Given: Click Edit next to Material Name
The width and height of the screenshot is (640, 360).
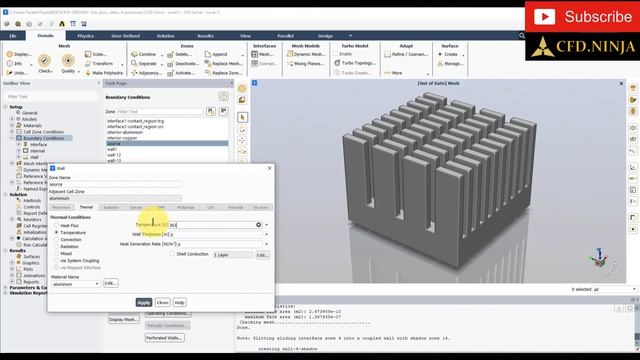Looking at the screenshot, I should [111, 283].
